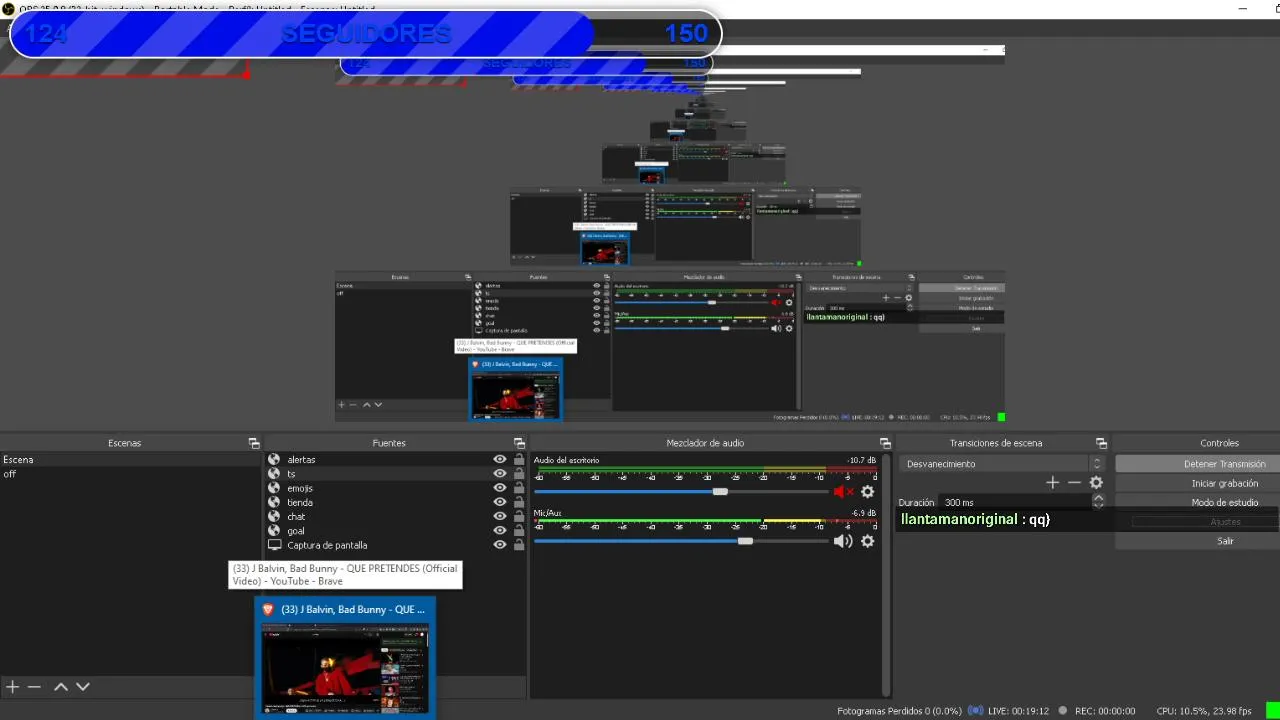Hide the emojis source
Viewport: 1280px width, 720px height.
500,488
